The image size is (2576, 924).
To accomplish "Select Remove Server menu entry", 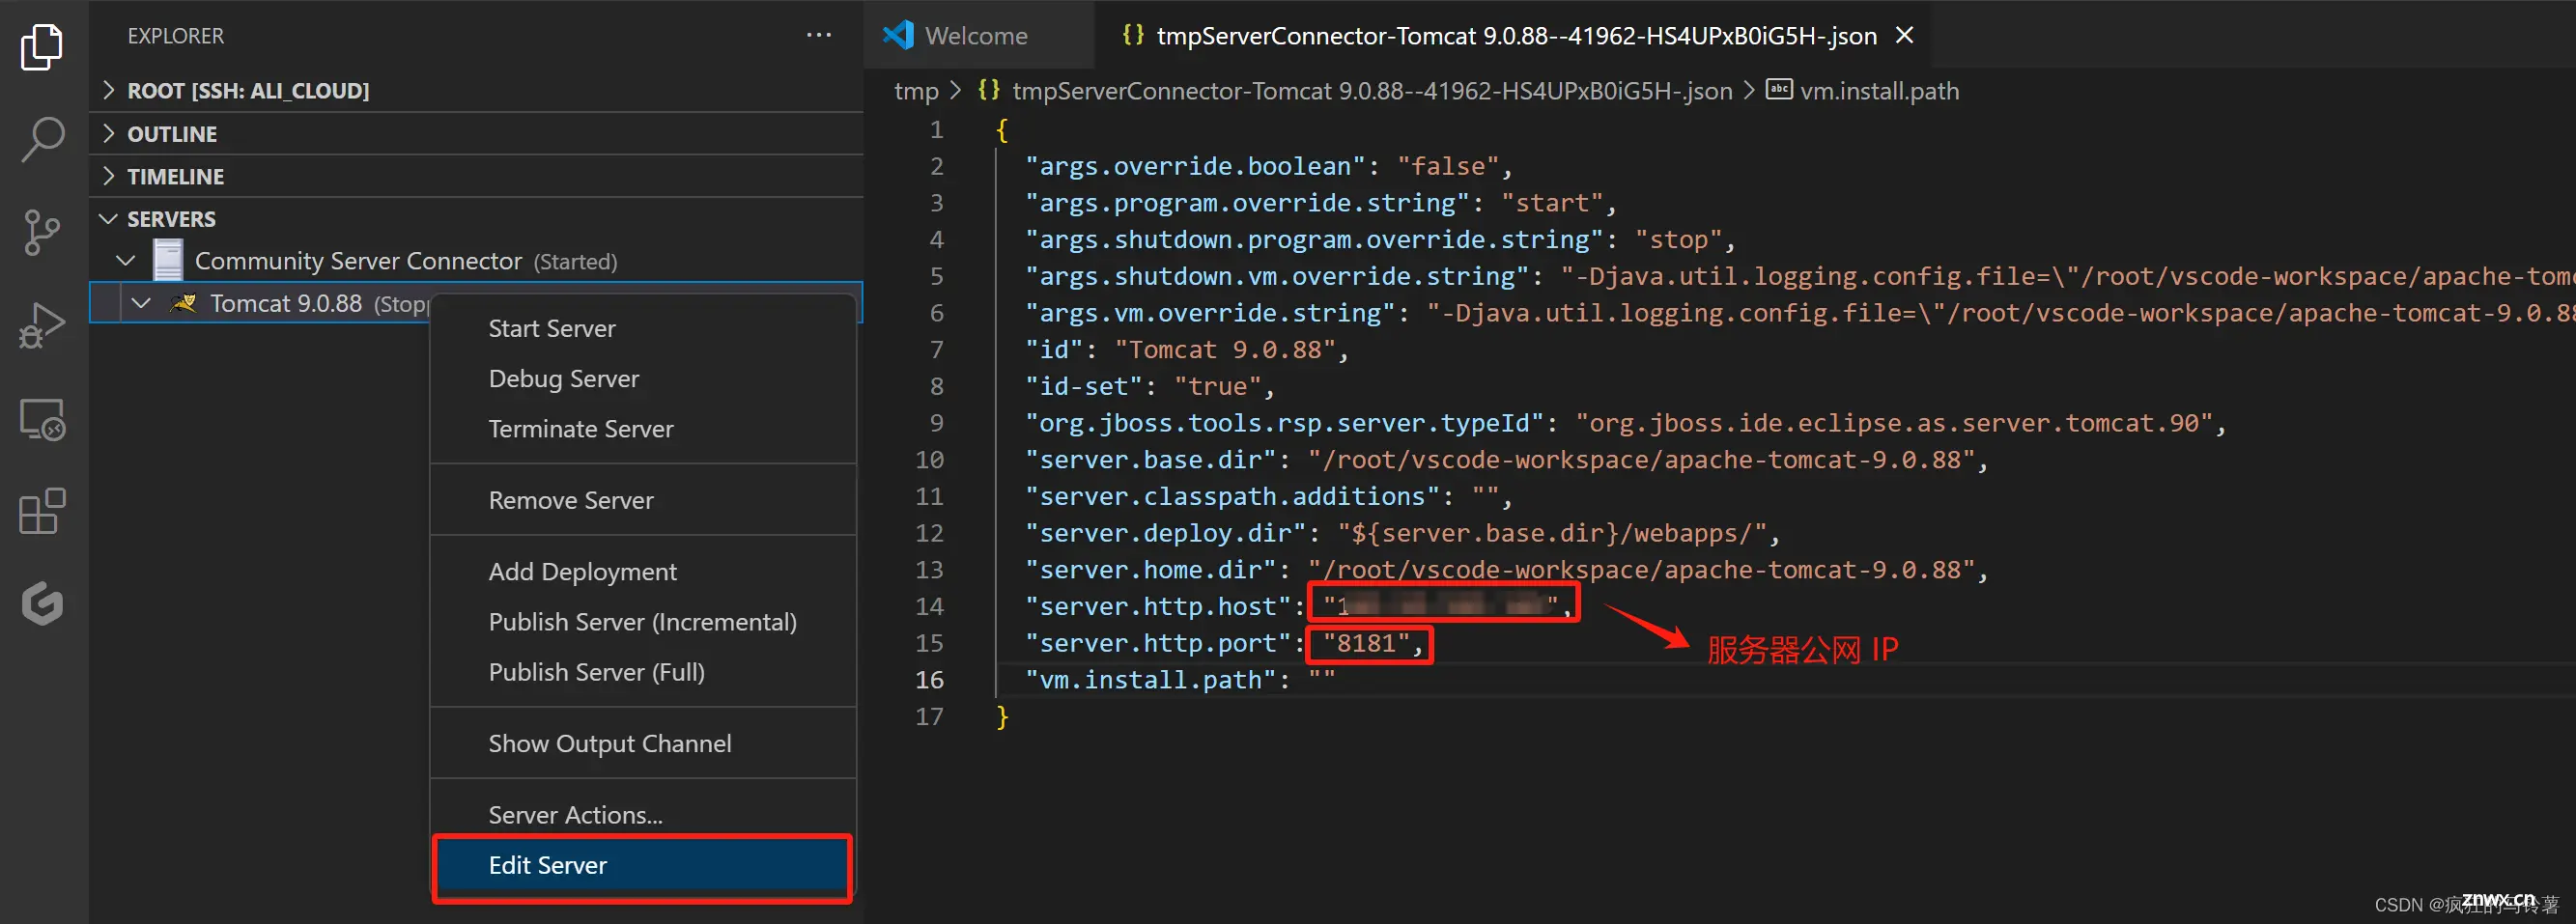I will [x=643, y=500].
